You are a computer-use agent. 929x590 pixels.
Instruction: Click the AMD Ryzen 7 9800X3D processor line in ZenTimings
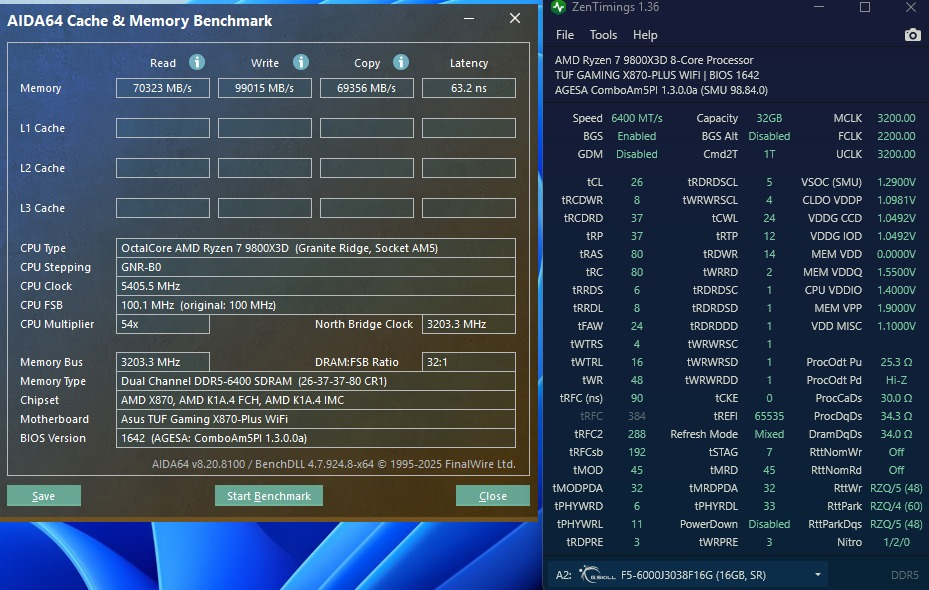click(x=654, y=60)
